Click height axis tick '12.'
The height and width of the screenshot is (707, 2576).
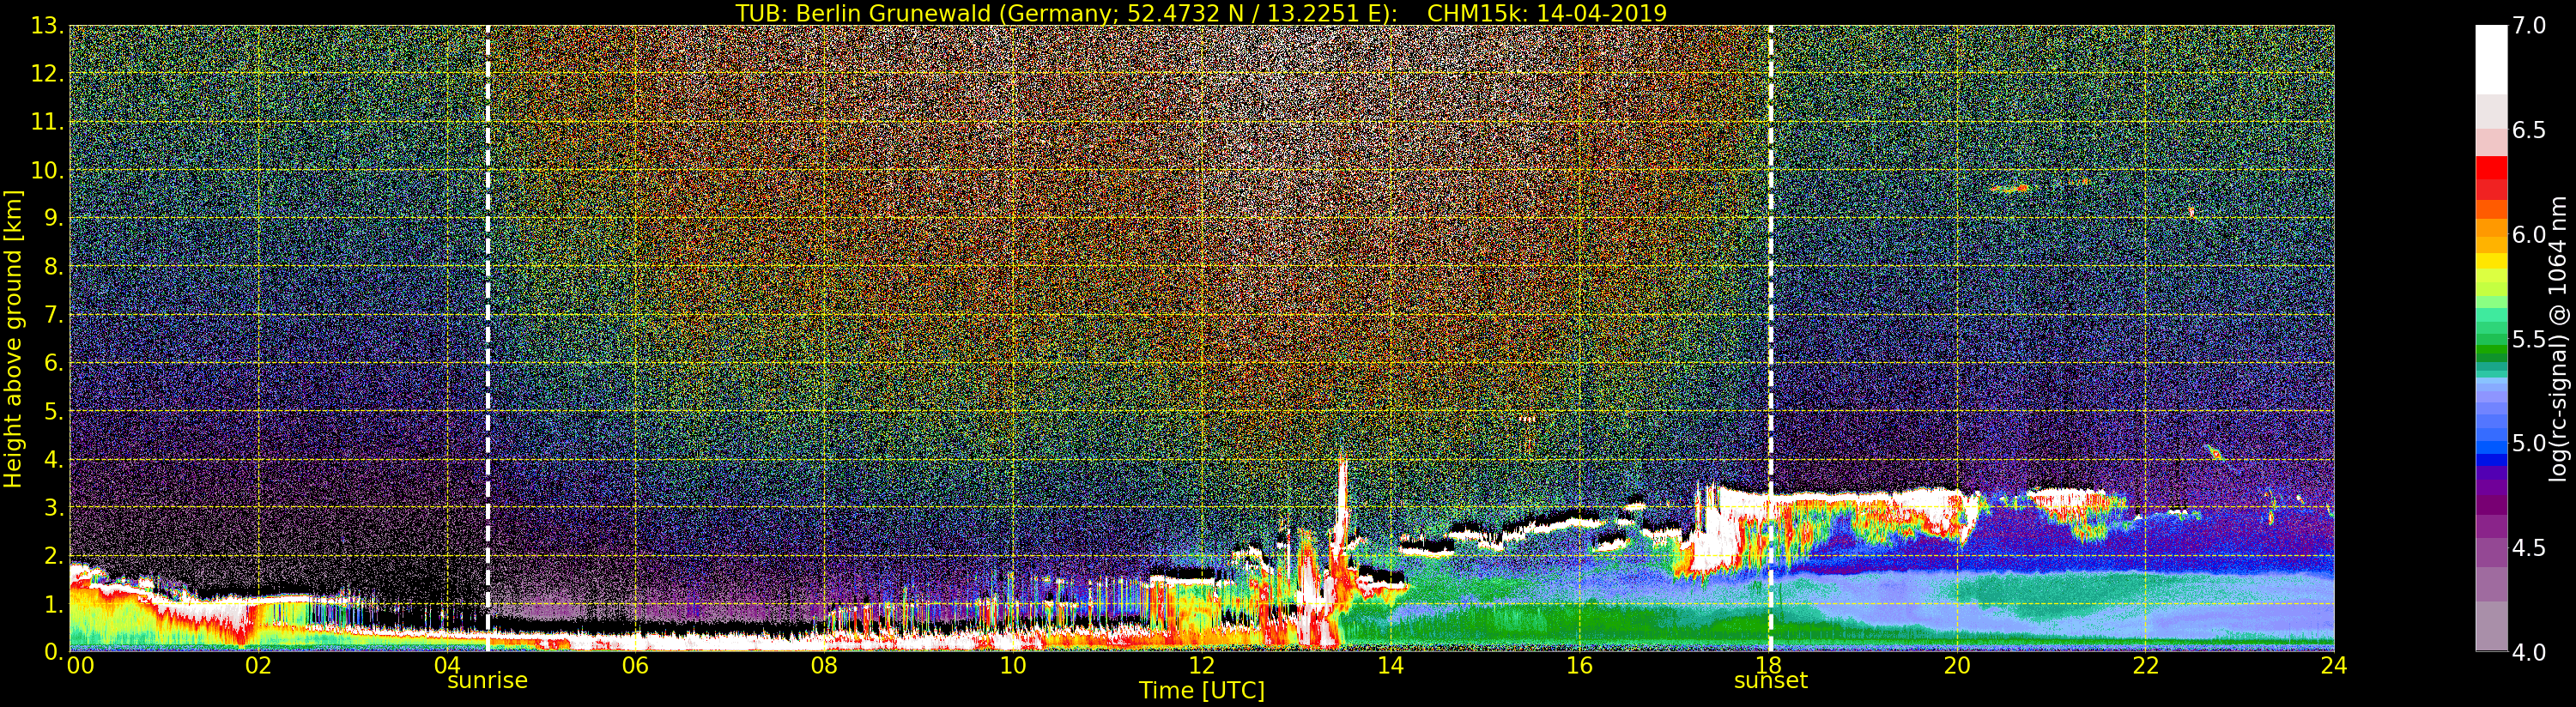(48, 74)
